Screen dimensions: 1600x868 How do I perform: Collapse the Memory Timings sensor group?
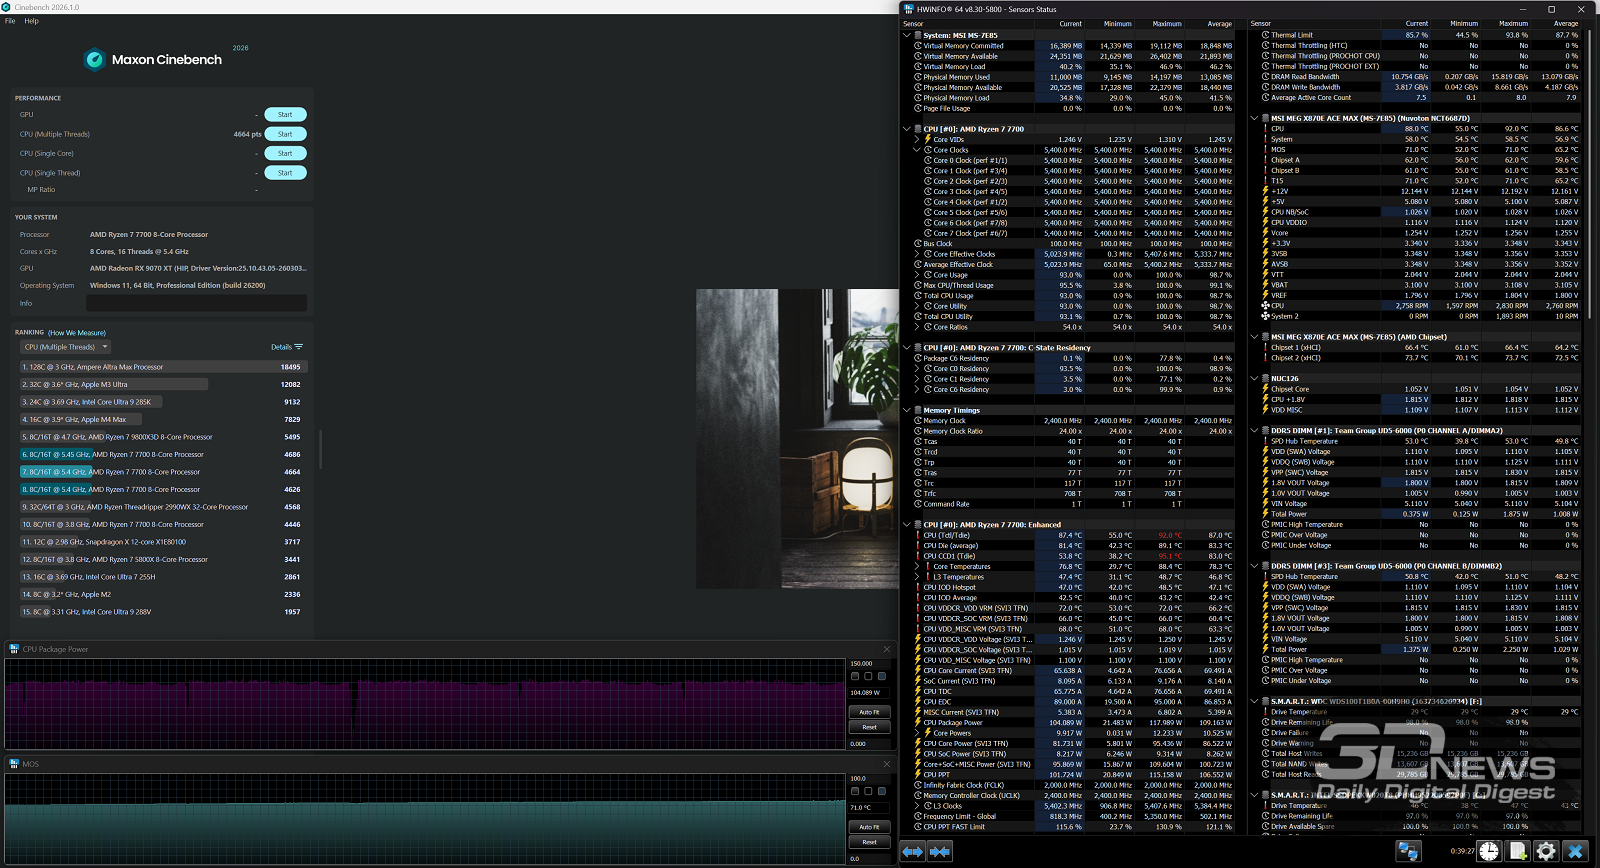coord(907,410)
